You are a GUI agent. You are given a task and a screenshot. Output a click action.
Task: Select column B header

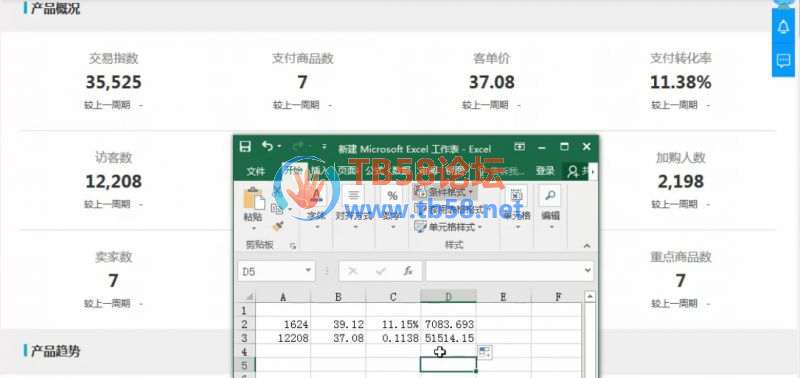click(338, 297)
